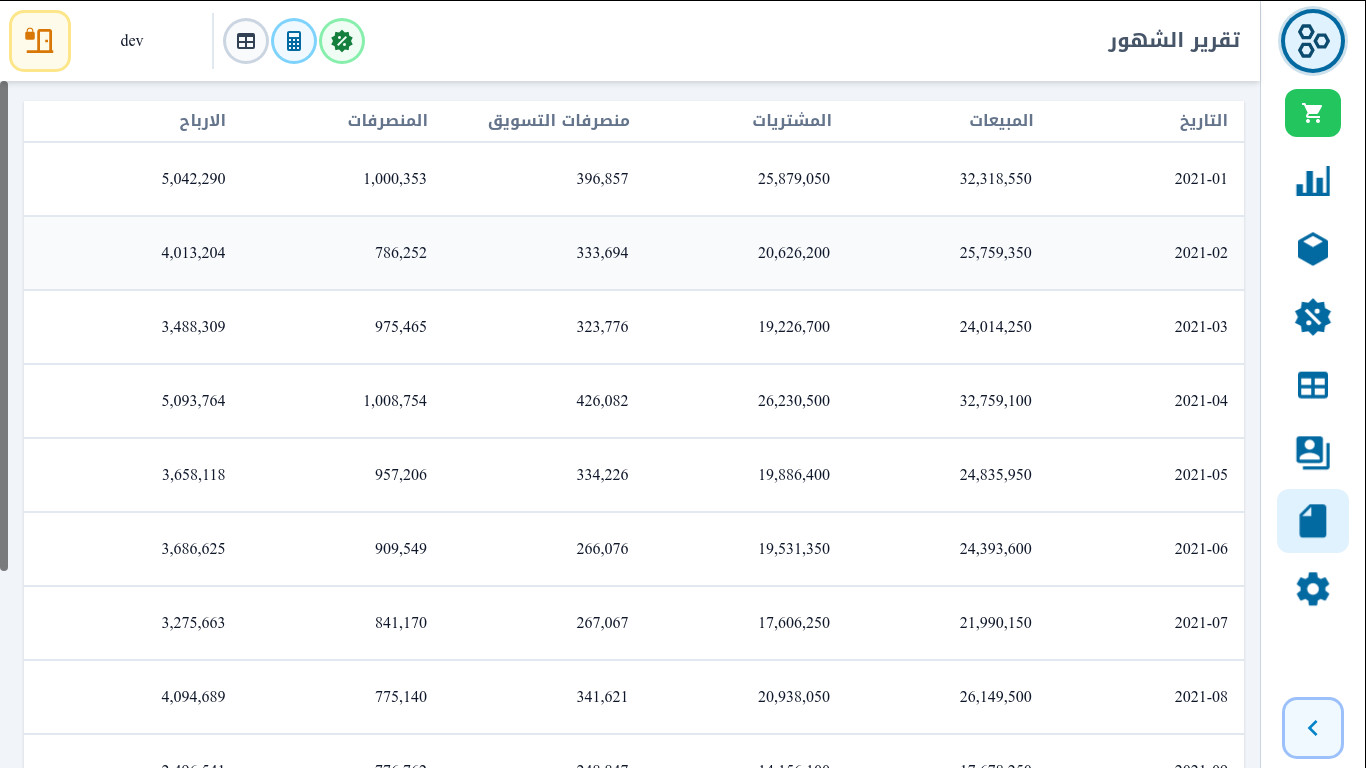Click the sidebar percent discount badge icon
Viewport: 1366px width, 768px height.
(1312, 318)
